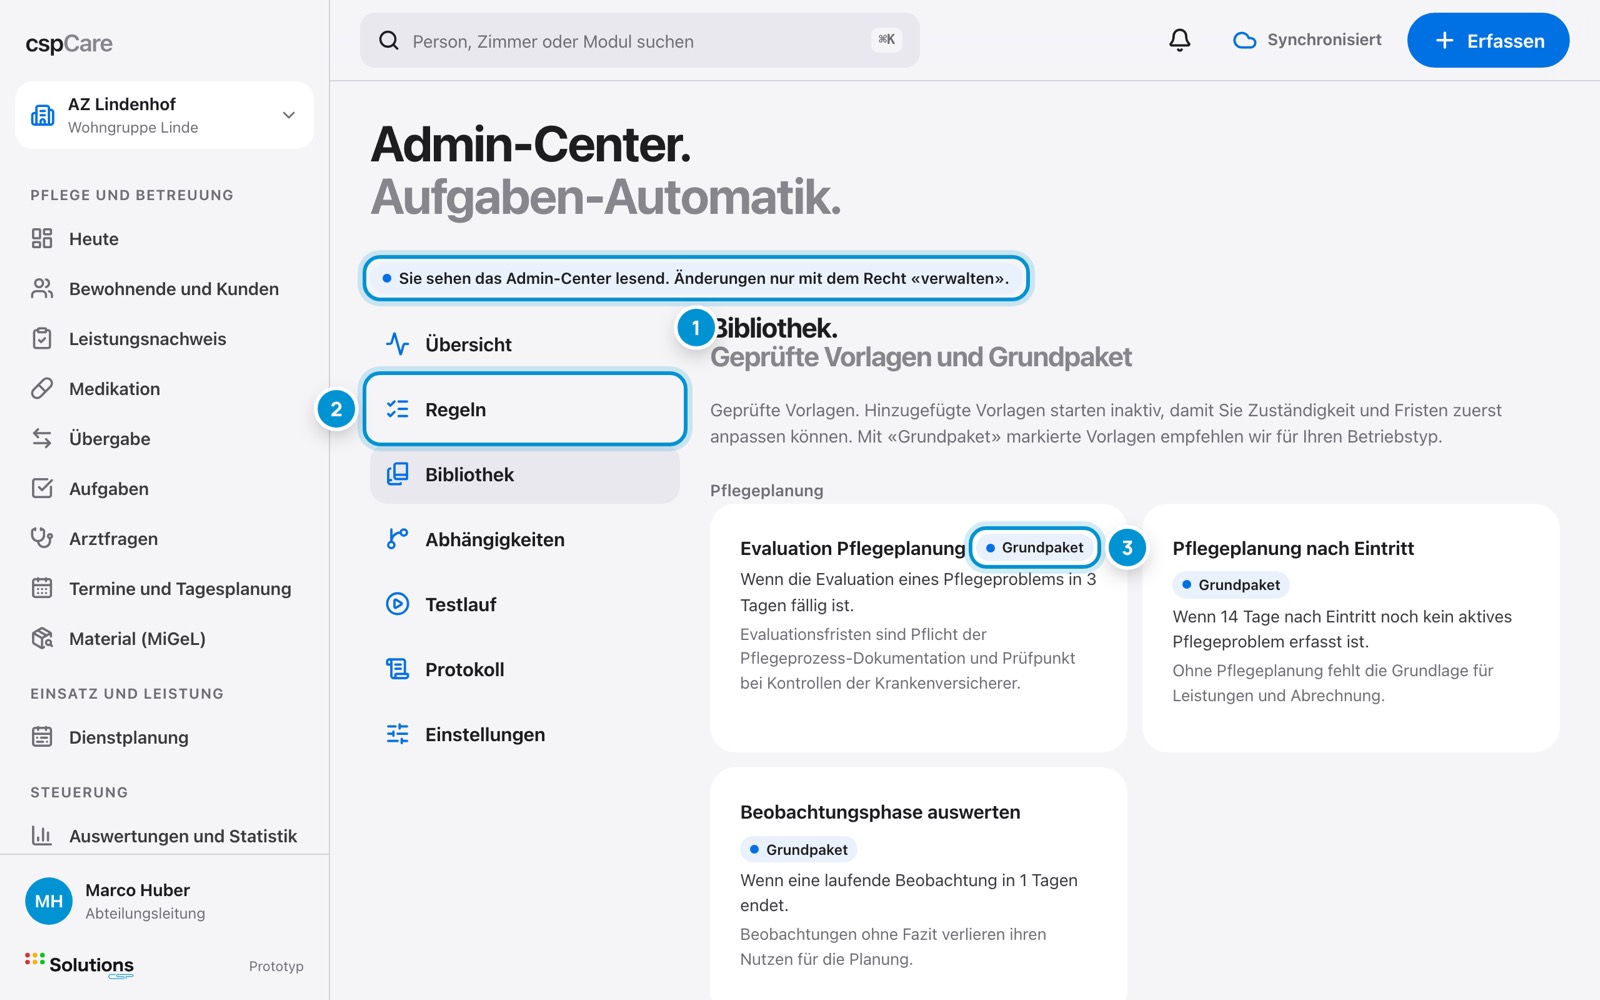Switch to the Regeln section
Image resolution: width=1600 pixels, height=1000 pixels.
pos(525,409)
